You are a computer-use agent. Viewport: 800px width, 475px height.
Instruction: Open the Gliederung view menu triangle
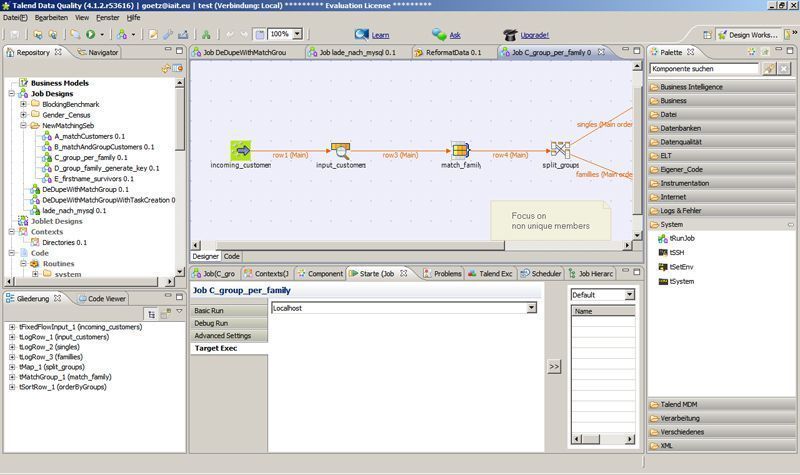(x=179, y=311)
